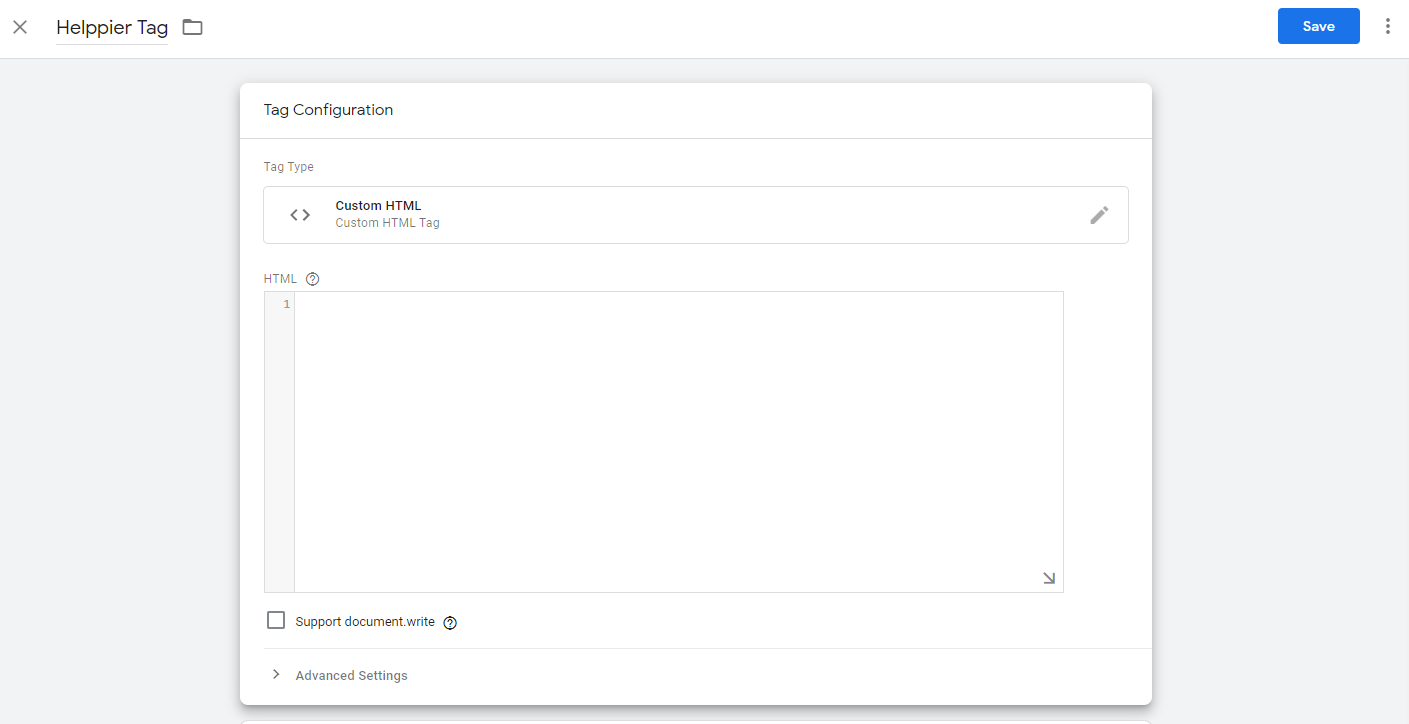Click the Tag Configuration section header

[328, 110]
